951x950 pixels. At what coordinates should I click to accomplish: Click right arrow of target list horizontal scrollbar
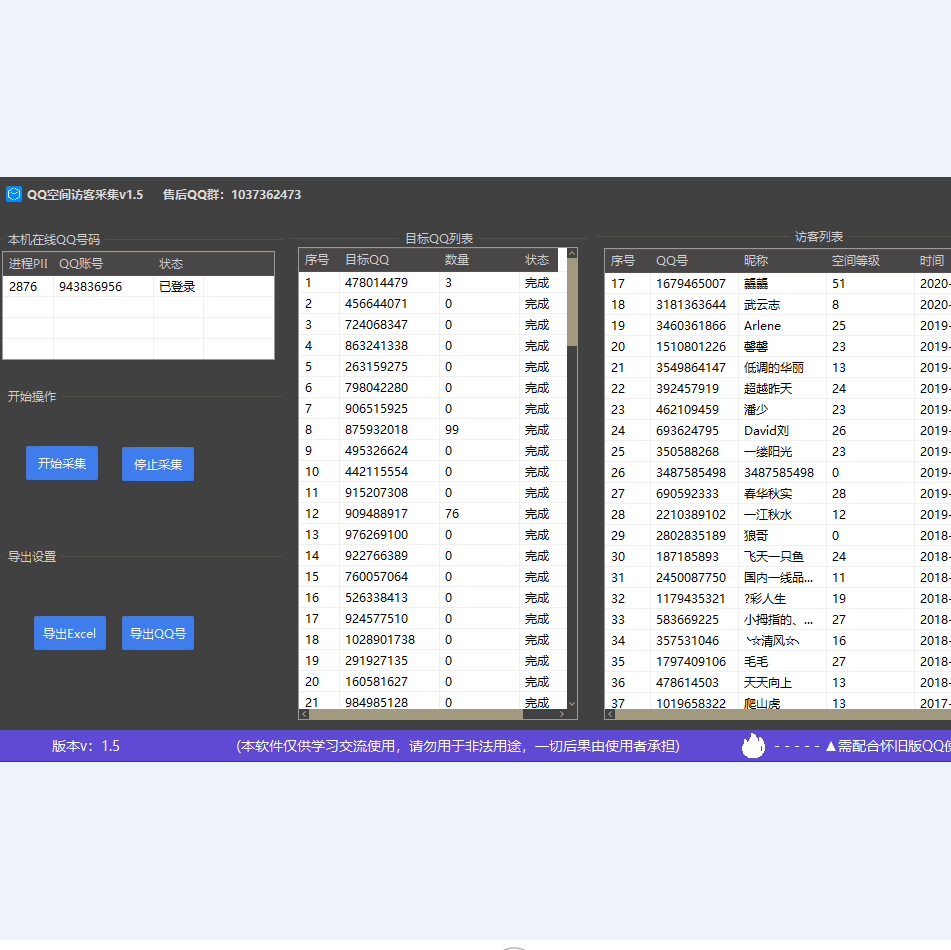coord(562,714)
